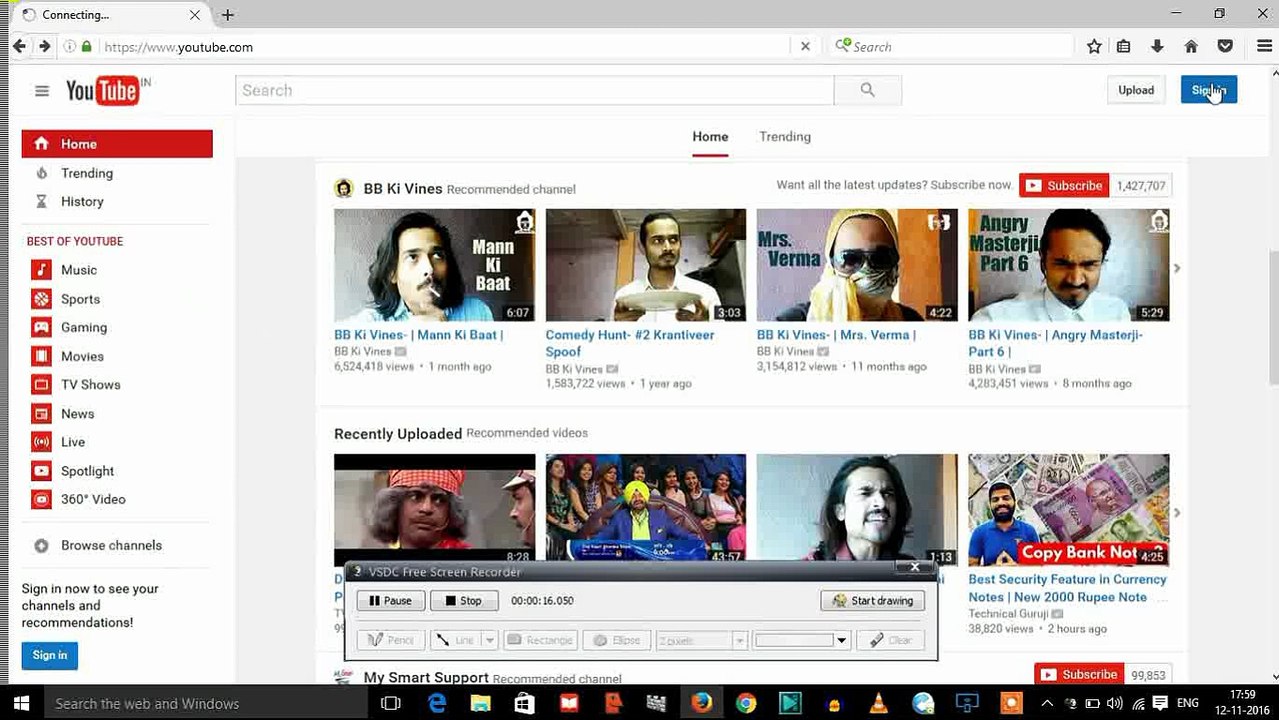Click Start drawing in the recorder
The width and height of the screenshot is (1279, 720).
(872, 601)
